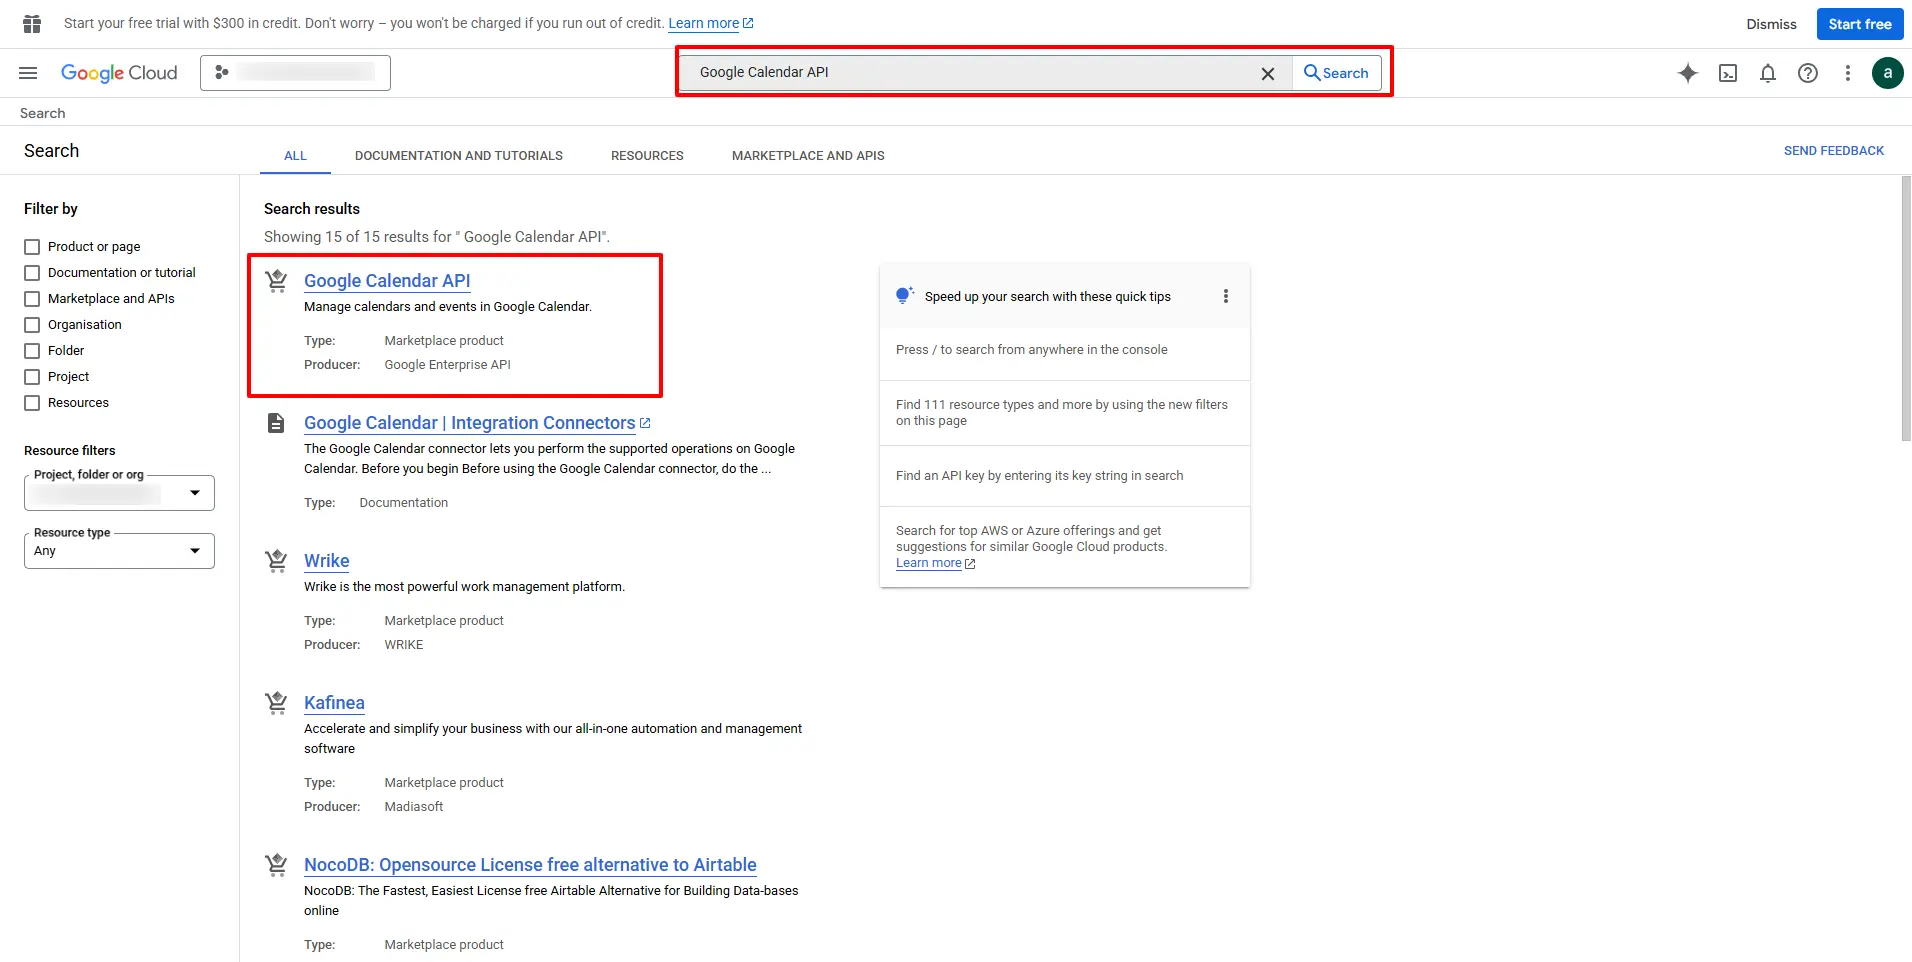The width and height of the screenshot is (1912, 962).
Task: Switch to the Resources tab
Action: (647, 156)
